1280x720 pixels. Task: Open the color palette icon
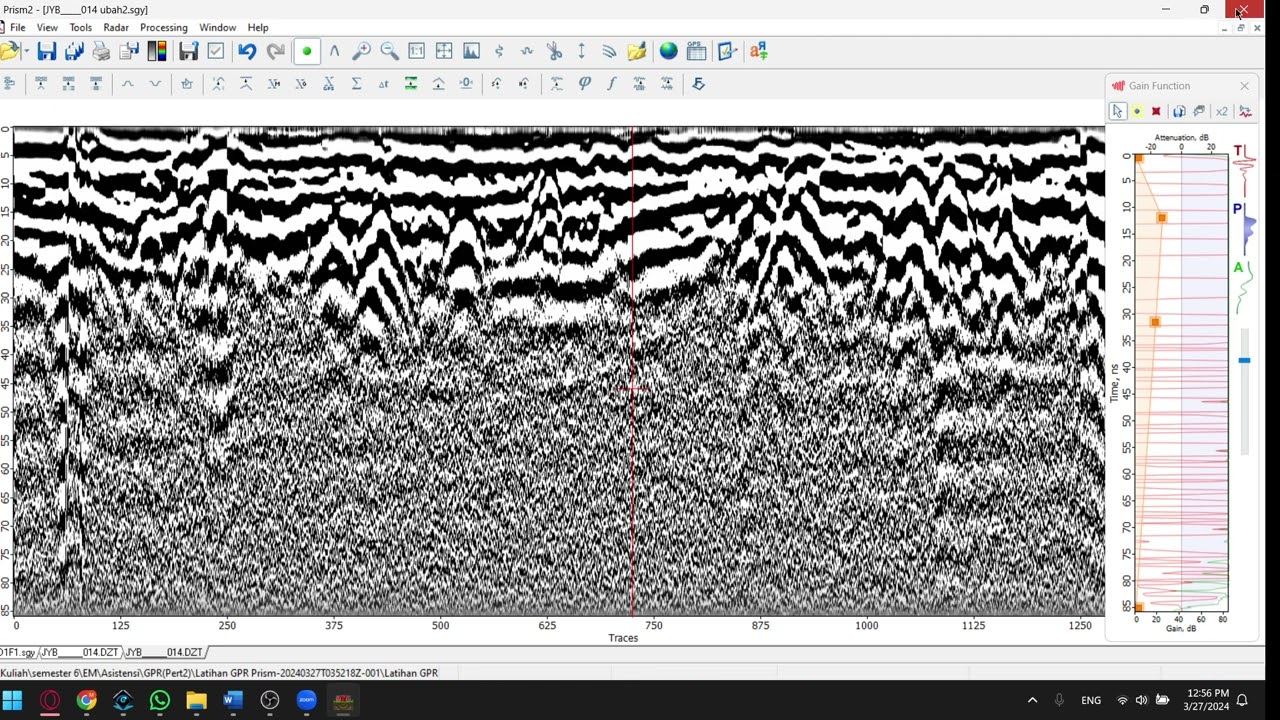(157, 51)
